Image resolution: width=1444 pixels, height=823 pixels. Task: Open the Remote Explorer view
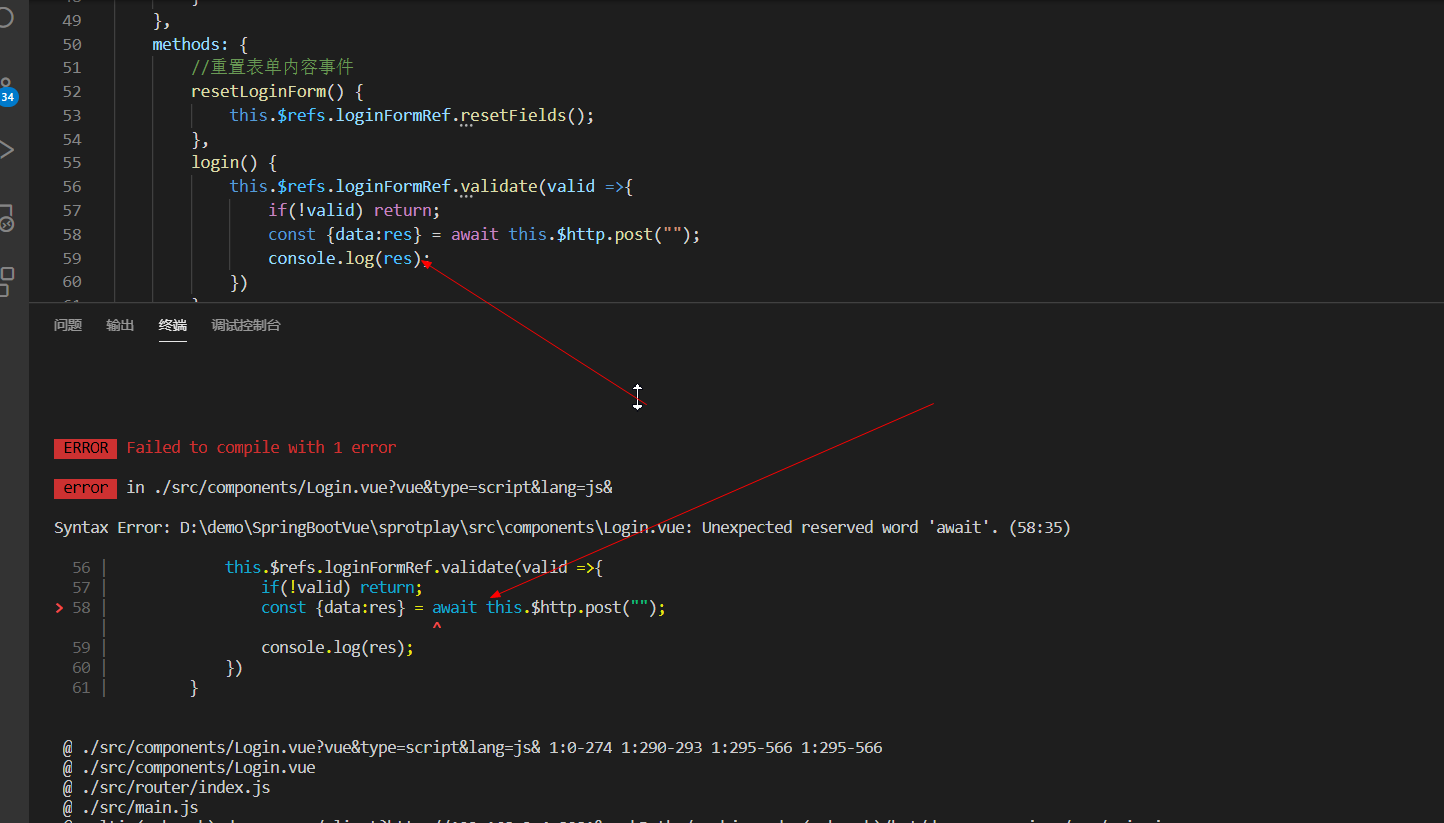(6, 218)
